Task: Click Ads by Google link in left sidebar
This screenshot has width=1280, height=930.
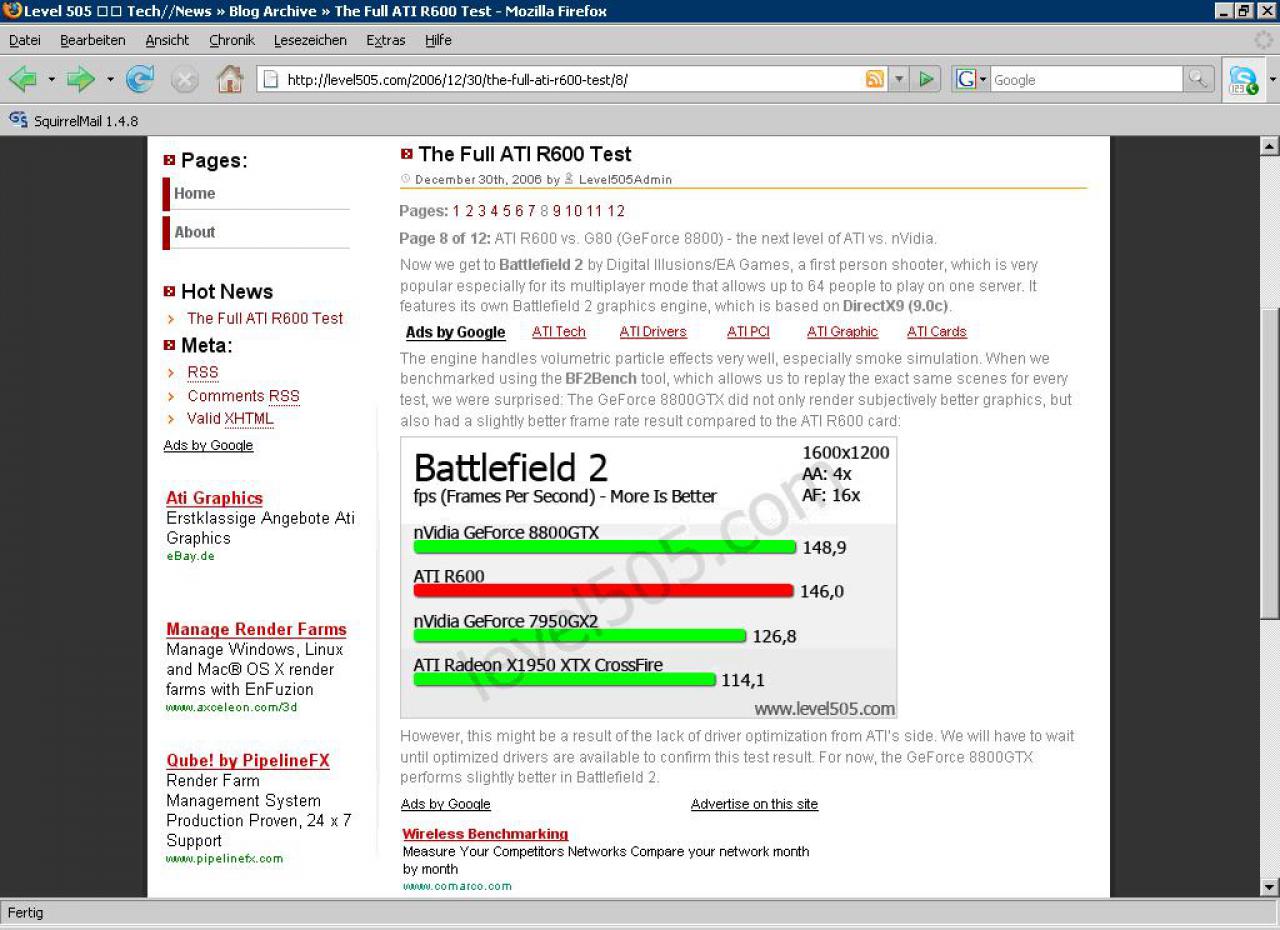Action: pyautogui.click(x=208, y=445)
